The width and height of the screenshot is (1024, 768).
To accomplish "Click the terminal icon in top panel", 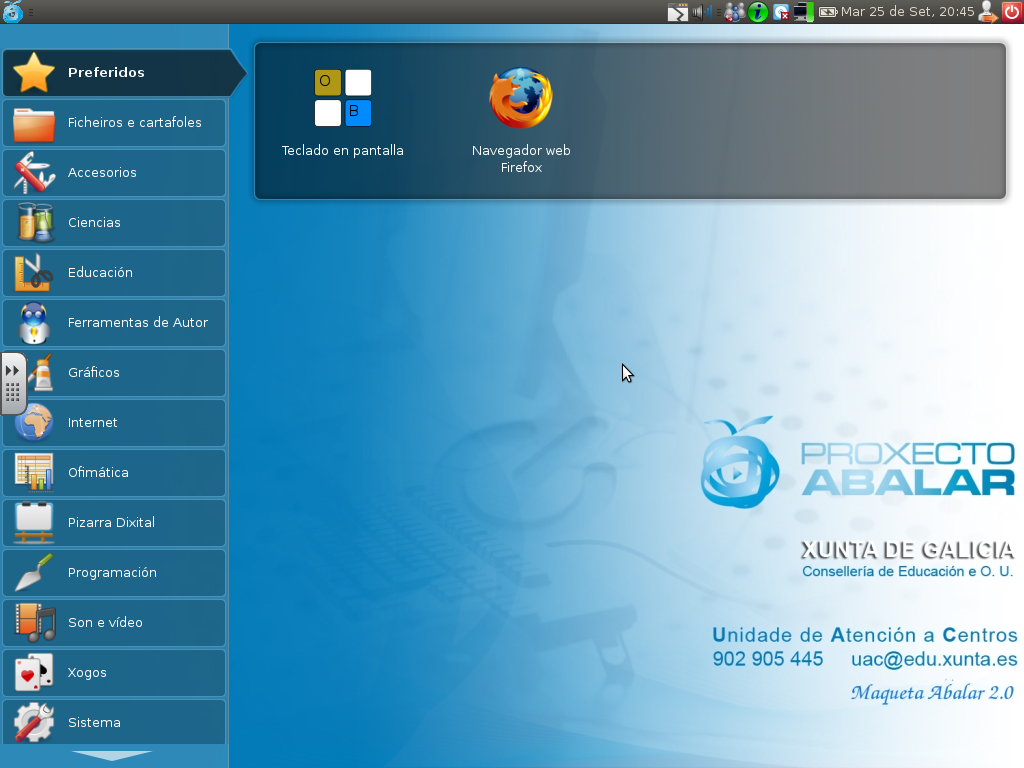I will tap(678, 12).
